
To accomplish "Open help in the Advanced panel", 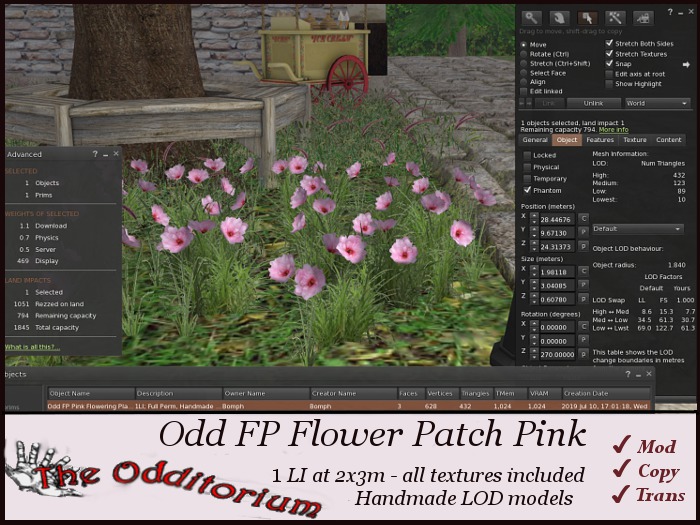I will point(95,154).
